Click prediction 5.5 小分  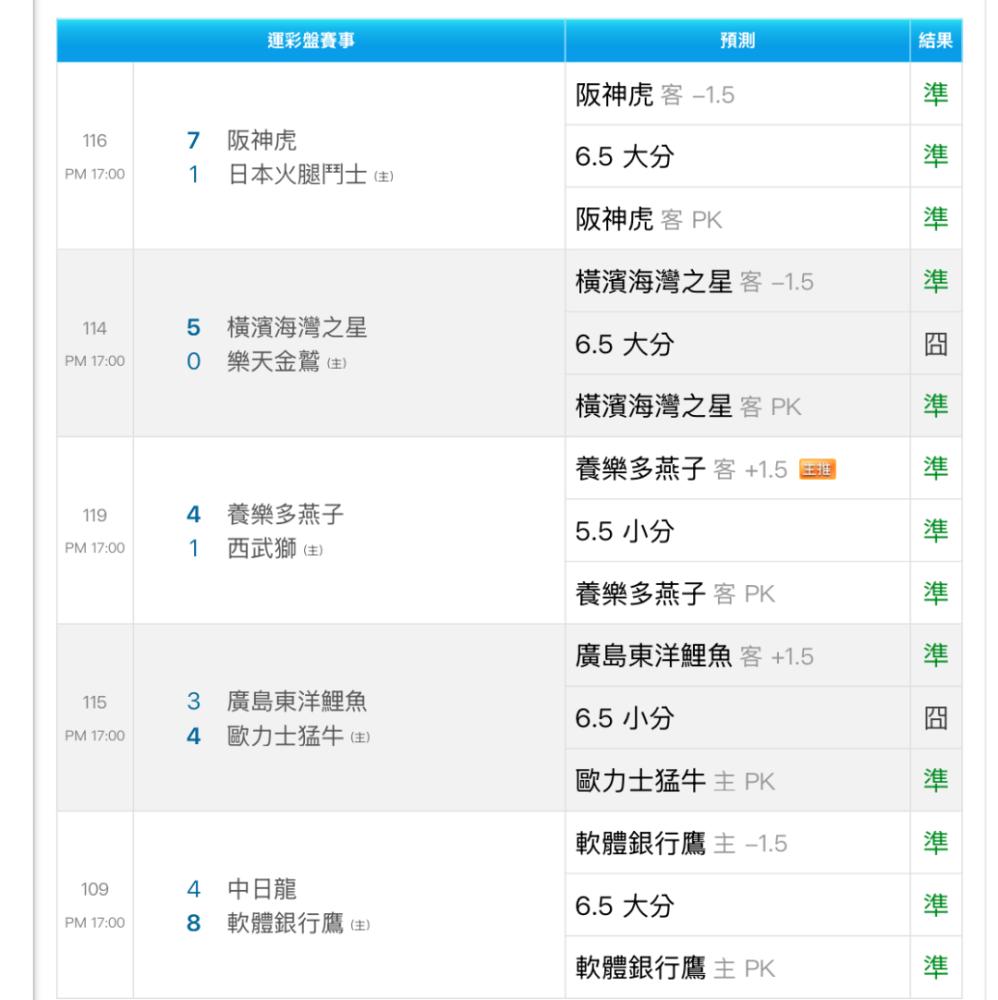624,531
